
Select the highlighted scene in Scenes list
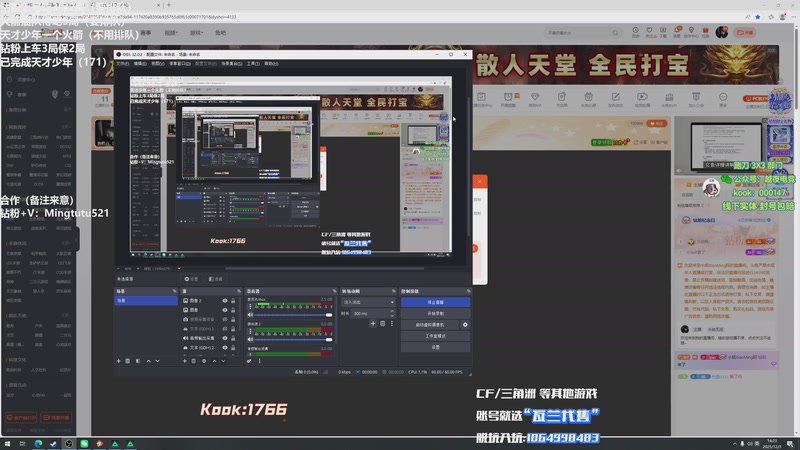(x=146, y=301)
